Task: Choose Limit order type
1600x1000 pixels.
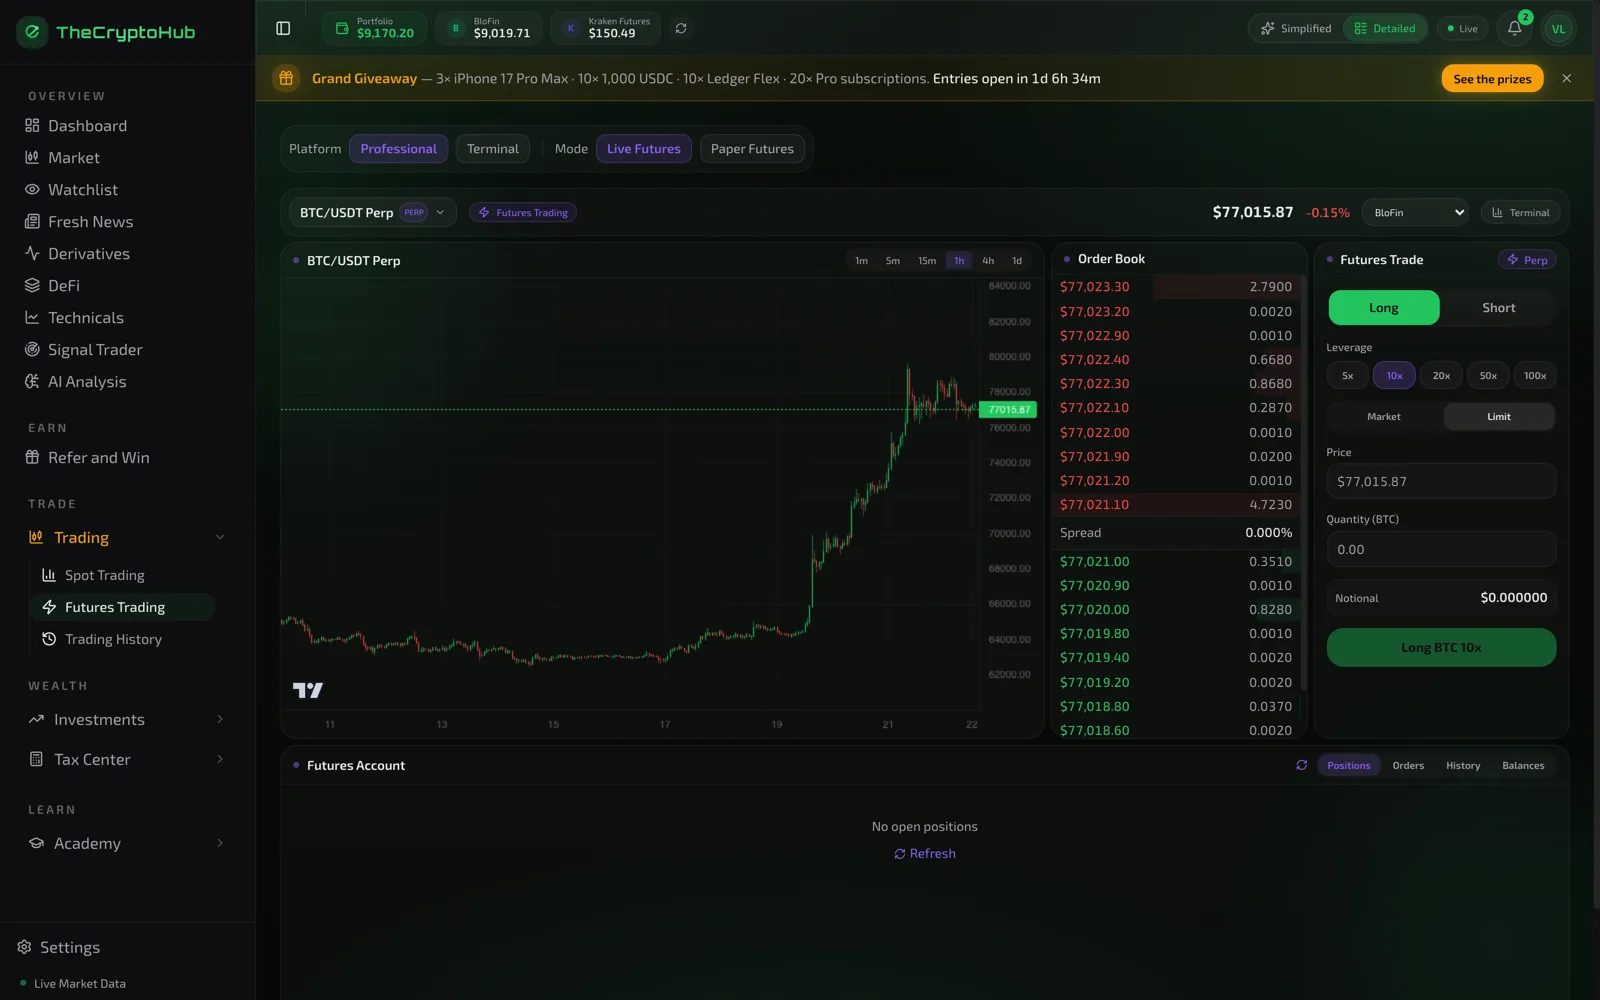Action: pyautogui.click(x=1498, y=417)
